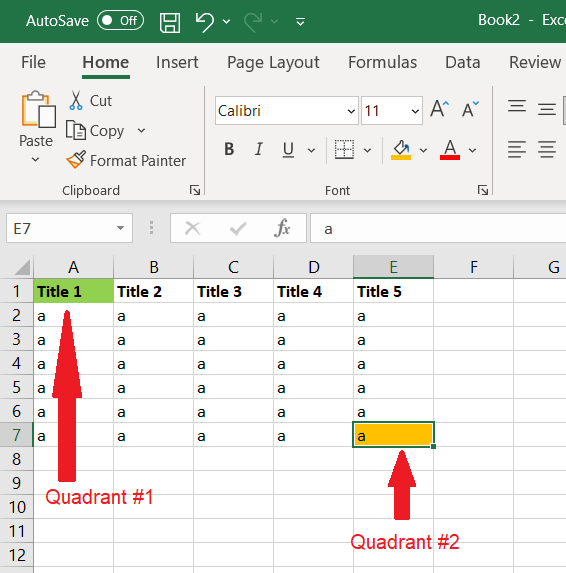Open the Review tab

[x=535, y=62]
